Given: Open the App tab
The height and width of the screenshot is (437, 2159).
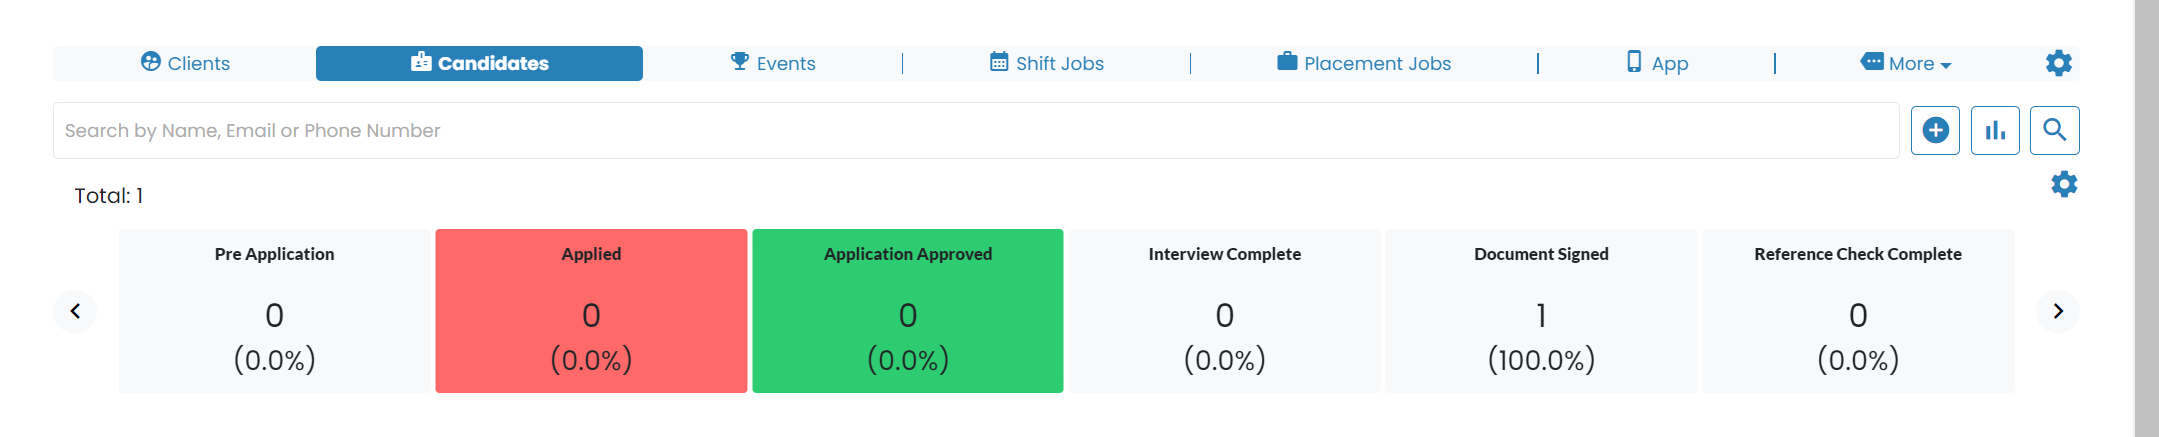Looking at the screenshot, I should [x=1657, y=63].
